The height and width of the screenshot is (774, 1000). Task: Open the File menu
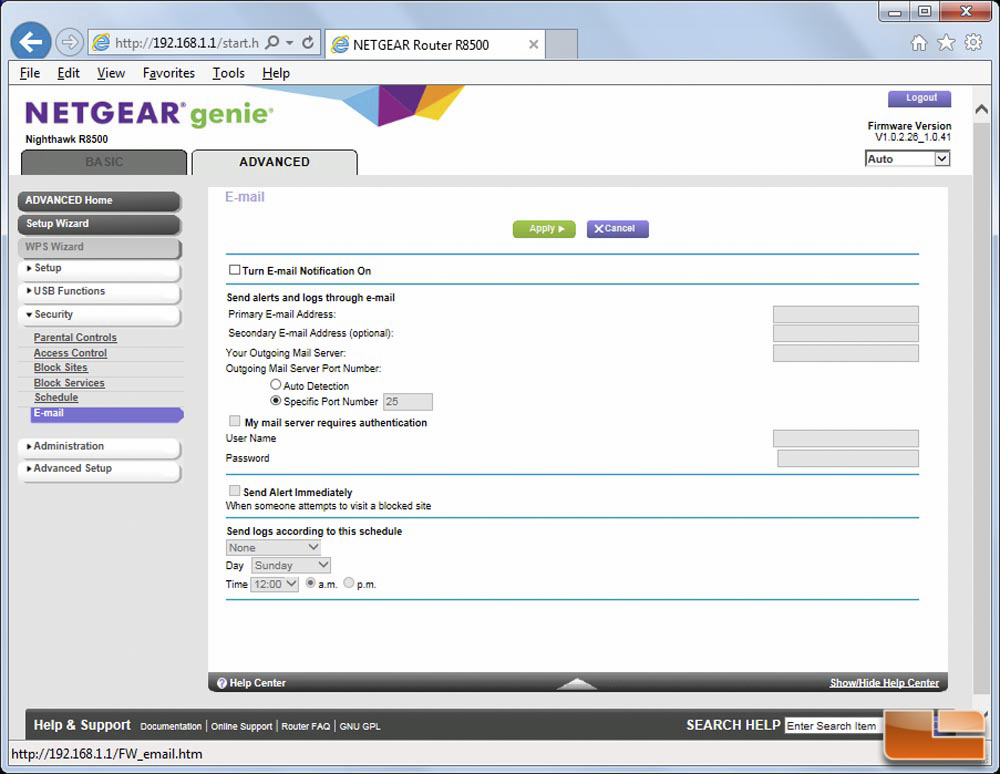click(x=29, y=73)
